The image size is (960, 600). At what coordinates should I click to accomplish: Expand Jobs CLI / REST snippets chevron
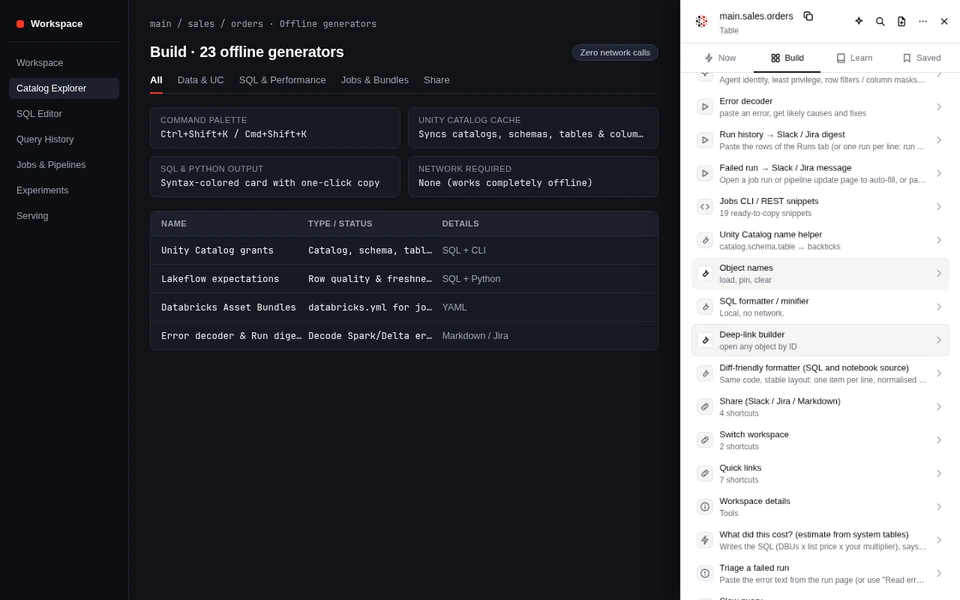939,207
